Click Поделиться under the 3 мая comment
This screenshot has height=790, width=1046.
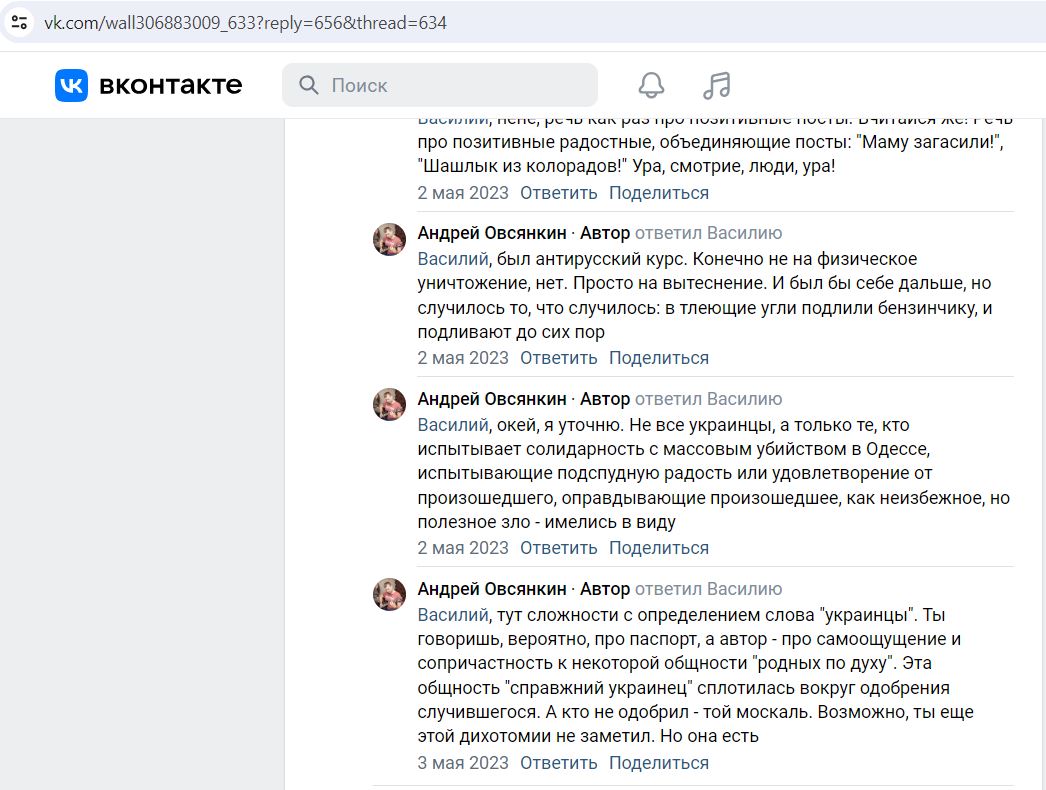[x=658, y=763]
